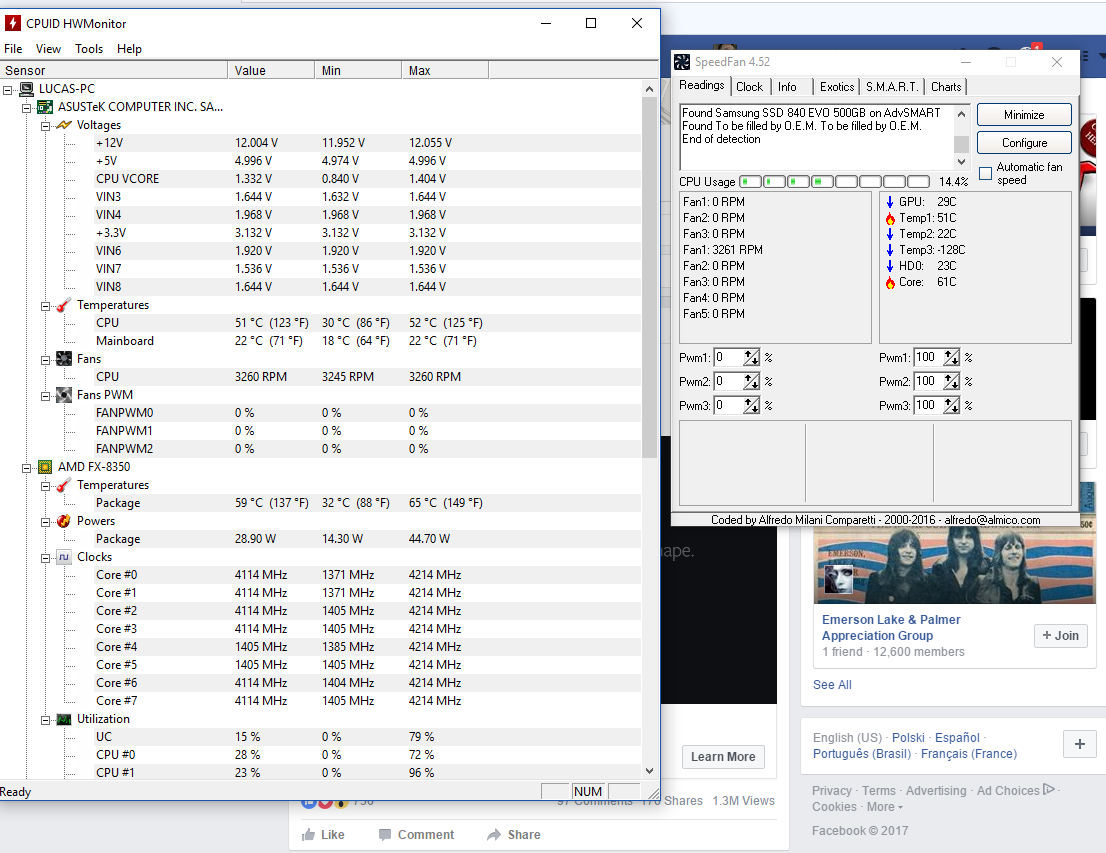
Task: Open Emerson Lake & Palmer Appreciation Group link
Action: (x=891, y=627)
